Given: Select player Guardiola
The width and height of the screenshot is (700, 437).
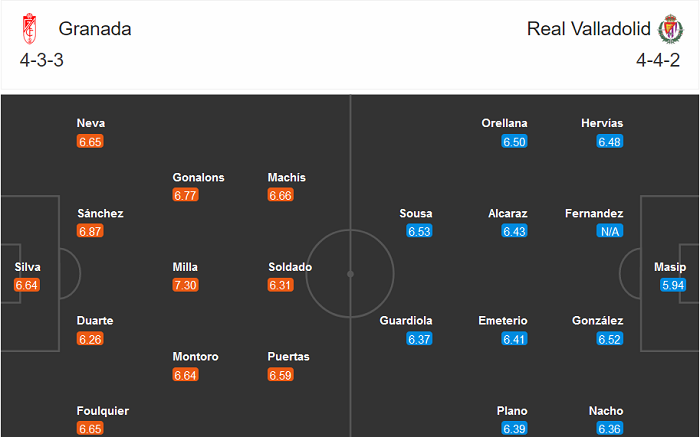Looking at the screenshot, I should click(406, 321).
